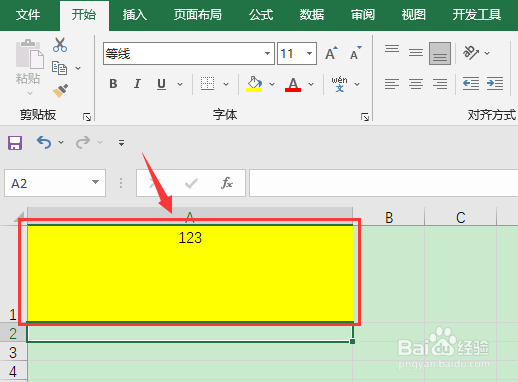Select middle align icon
Screen dimensions: 518x382
(x=416, y=53)
